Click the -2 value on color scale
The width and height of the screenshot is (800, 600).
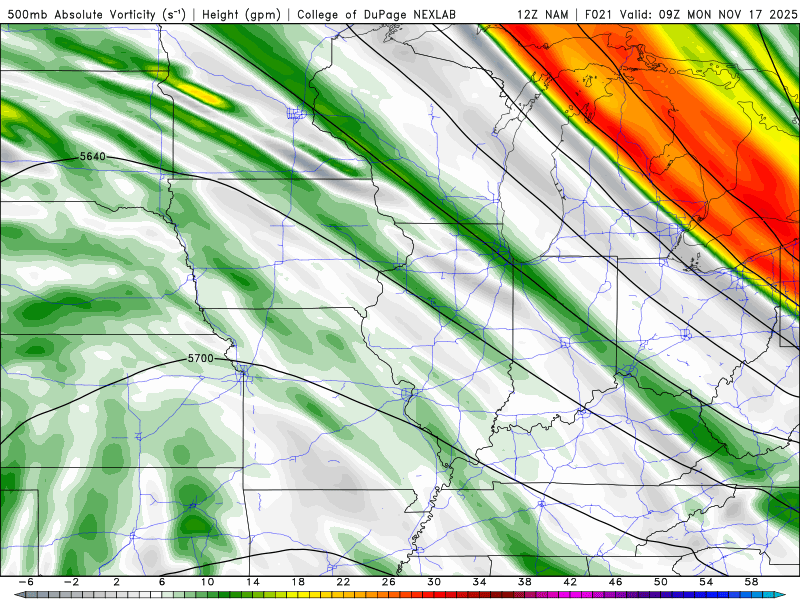click(71, 582)
